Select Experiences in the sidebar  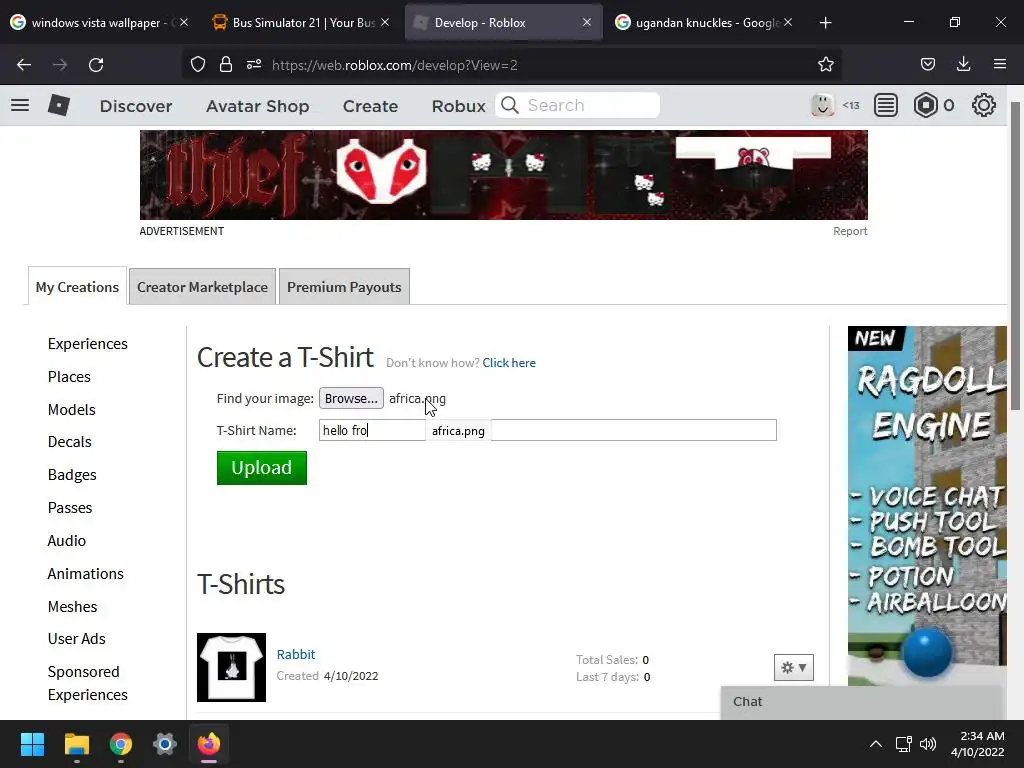click(x=88, y=344)
